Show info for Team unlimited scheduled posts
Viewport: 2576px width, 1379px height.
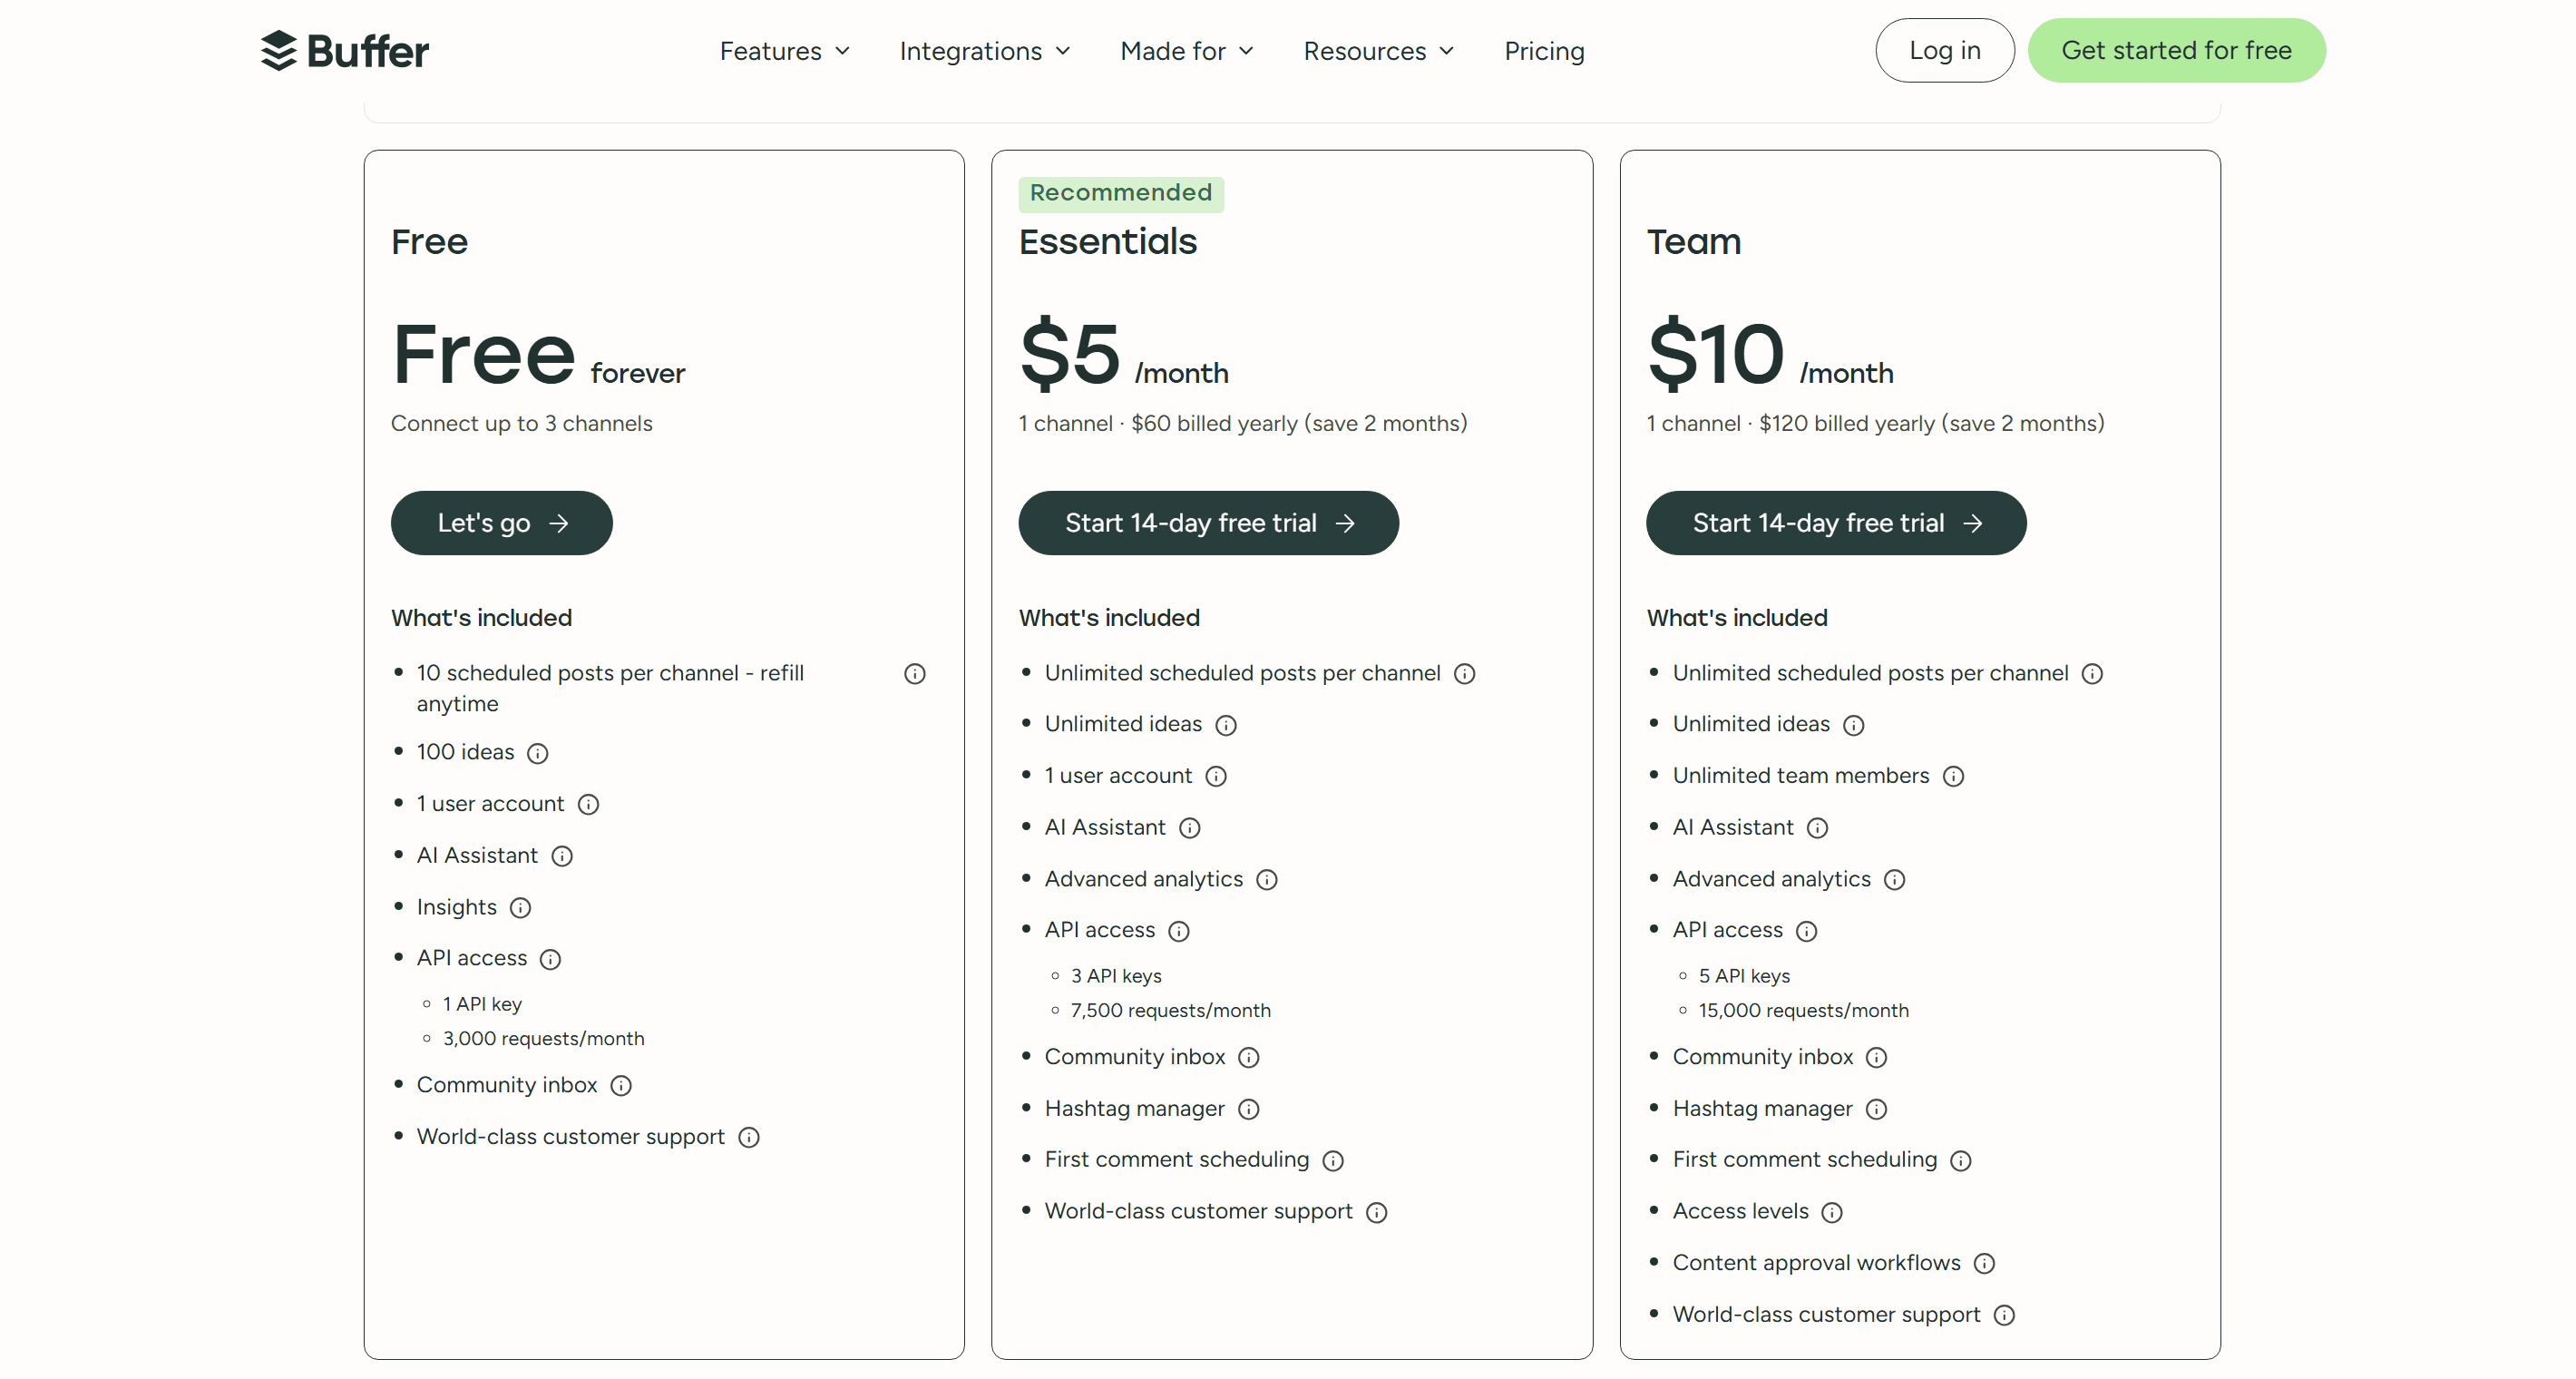click(2092, 674)
